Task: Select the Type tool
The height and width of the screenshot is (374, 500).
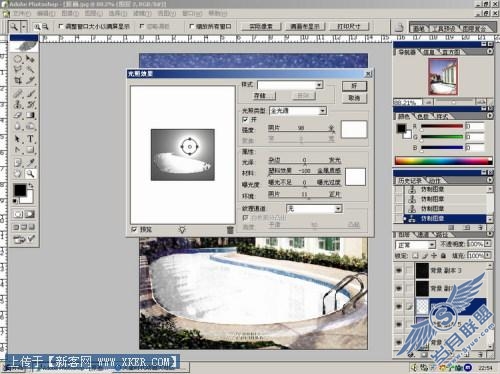Action: (30, 139)
